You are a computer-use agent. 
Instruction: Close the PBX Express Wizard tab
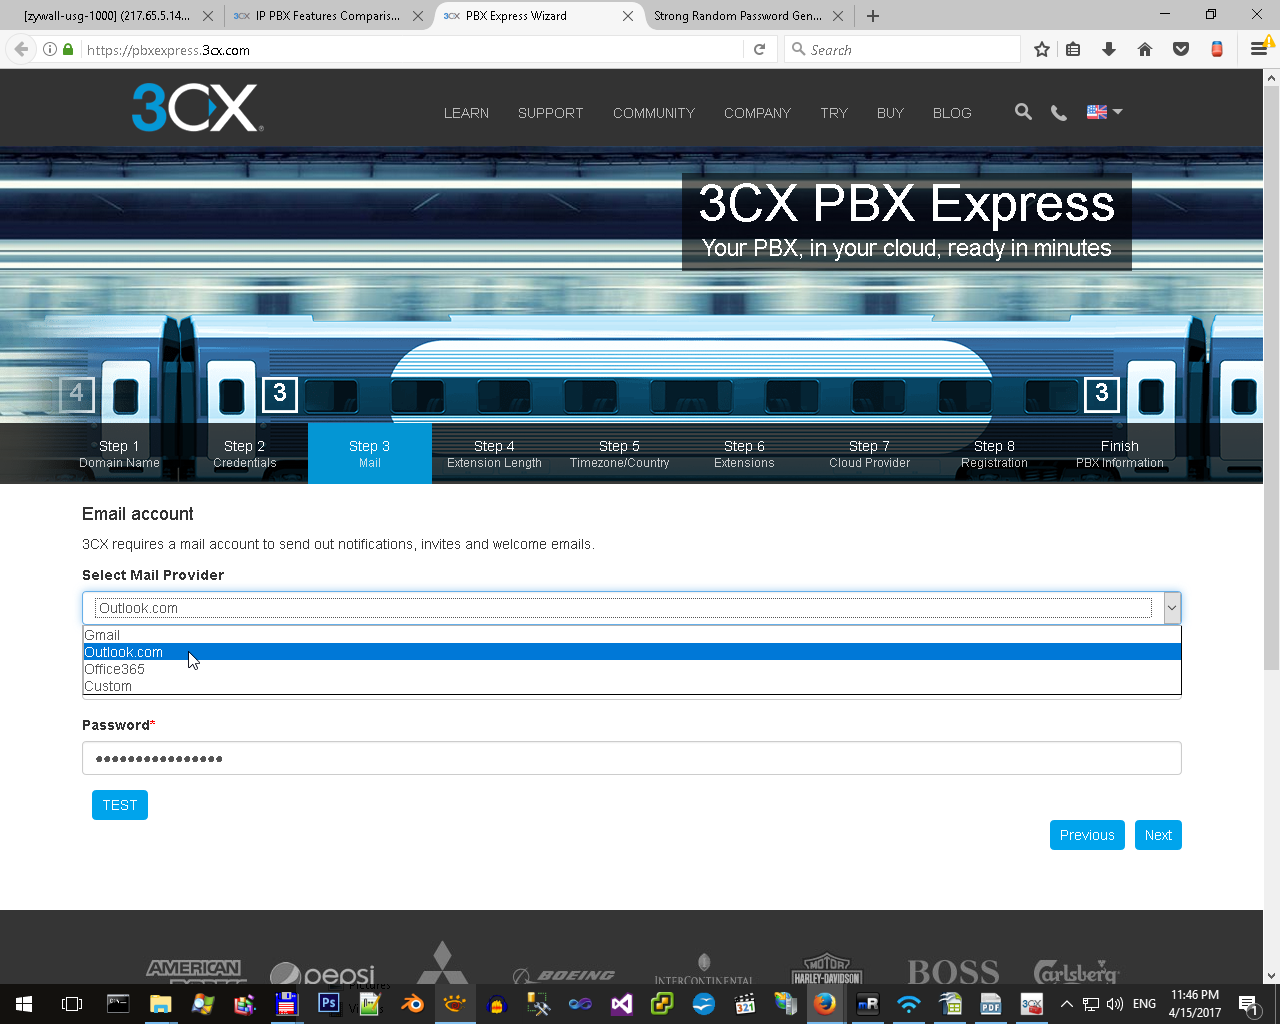(x=628, y=16)
